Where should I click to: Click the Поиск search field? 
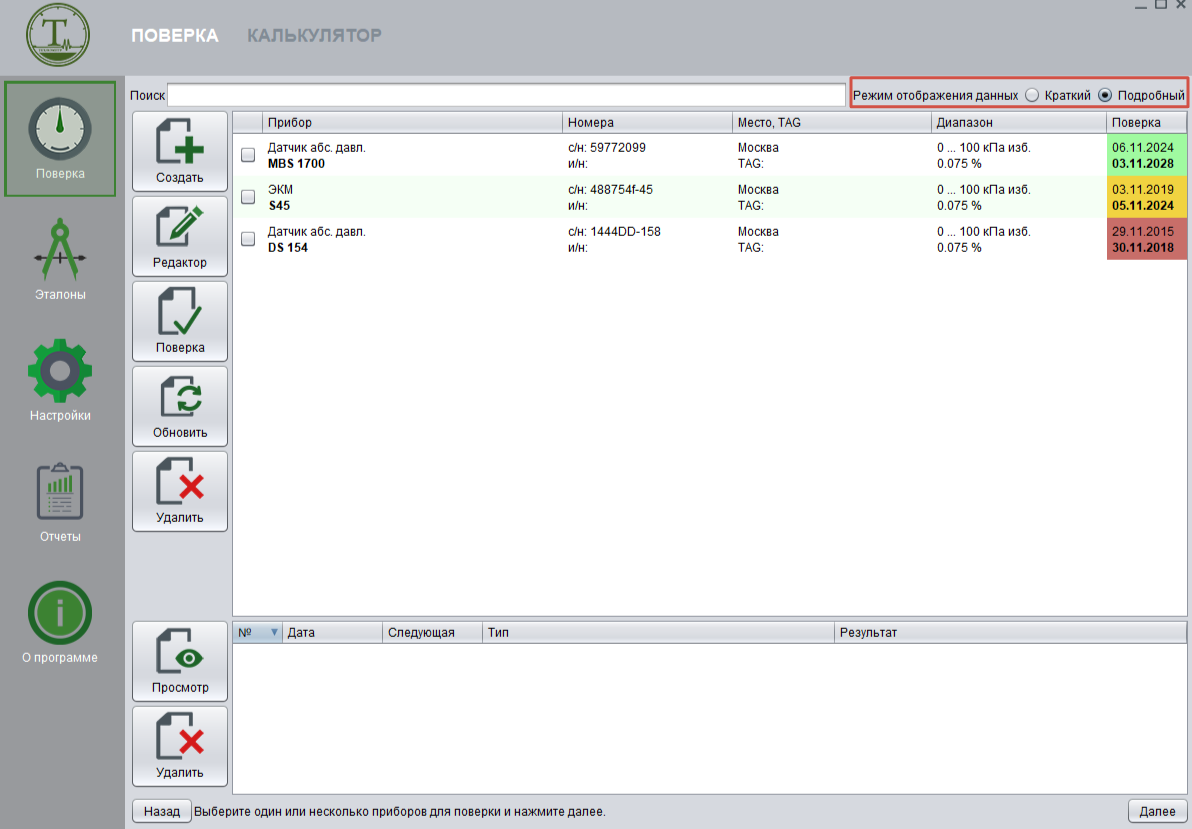coord(506,95)
